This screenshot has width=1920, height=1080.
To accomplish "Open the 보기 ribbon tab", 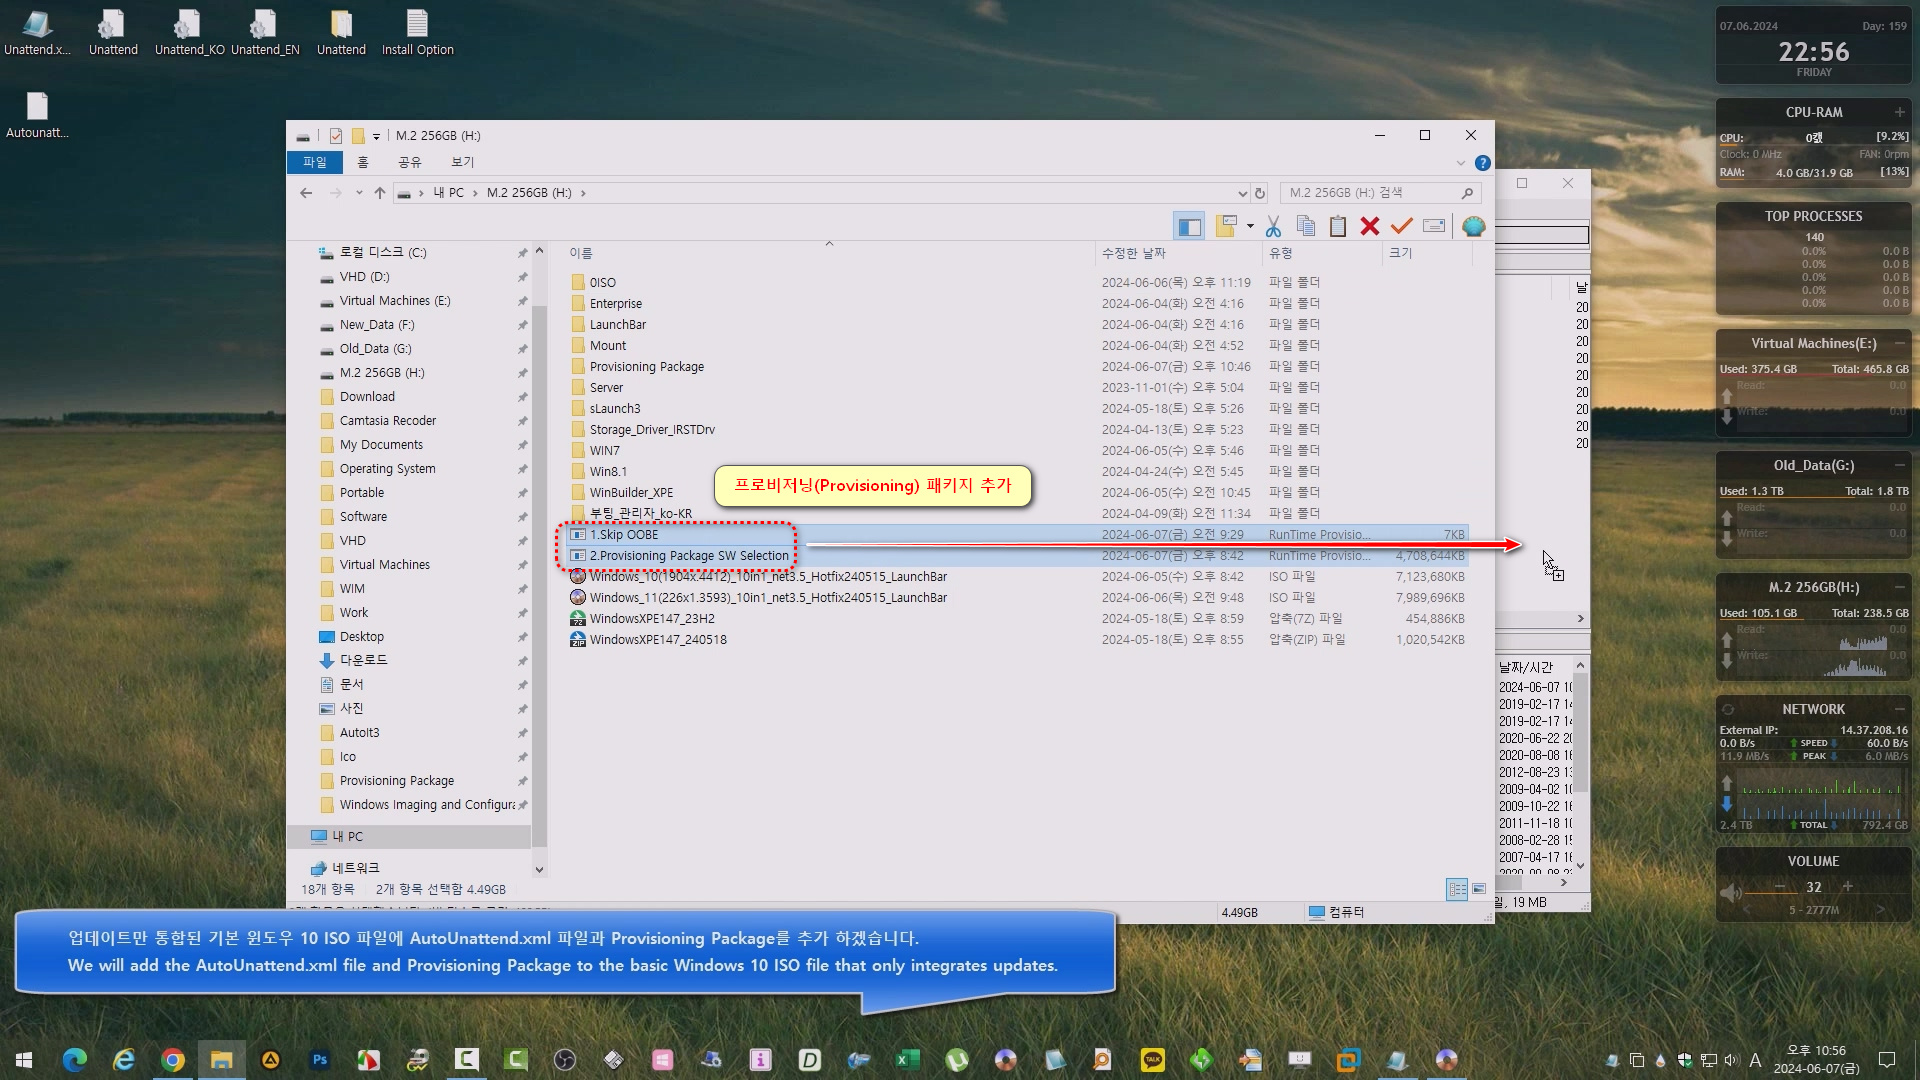I will (463, 162).
